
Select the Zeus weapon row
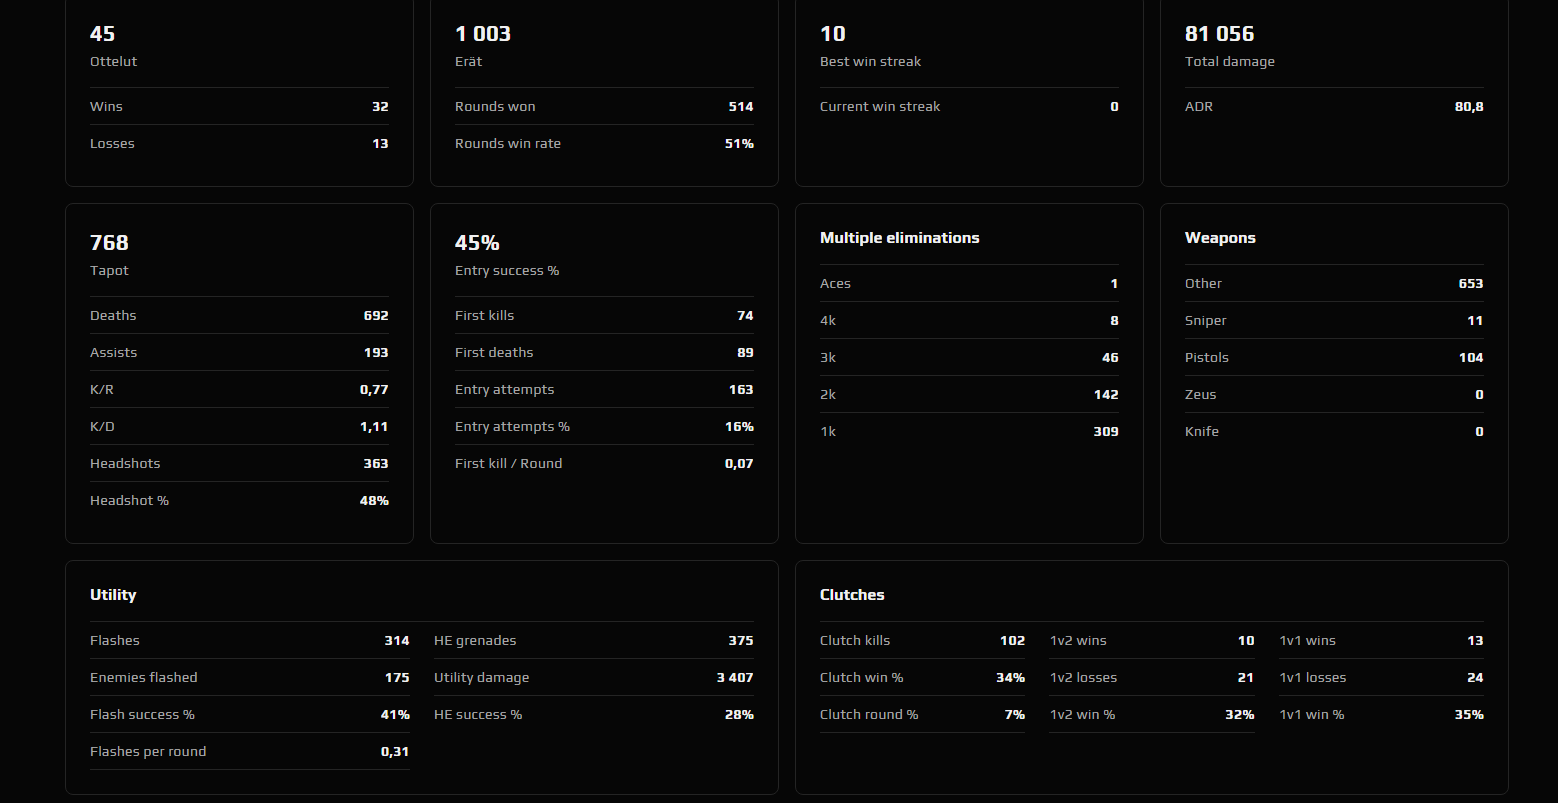click(1333, 395)
